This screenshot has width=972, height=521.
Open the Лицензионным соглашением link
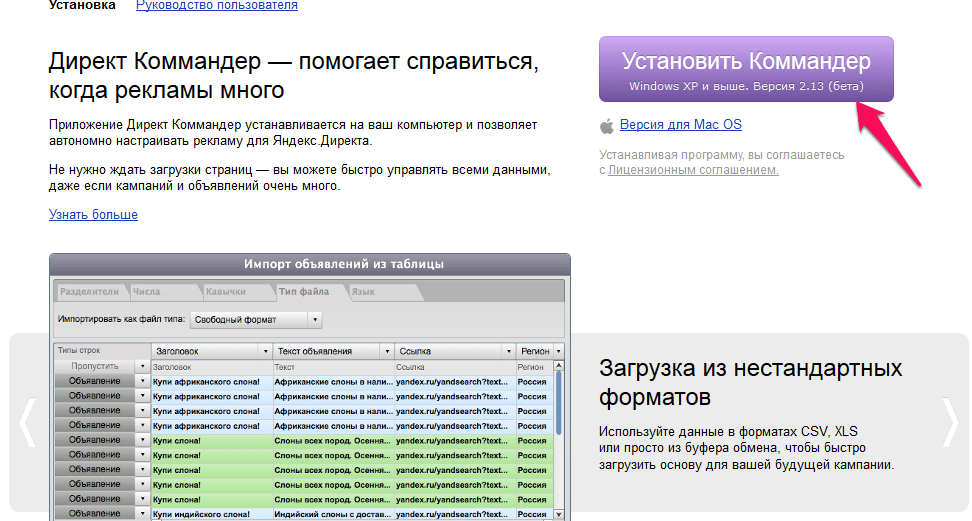point(693,170)
